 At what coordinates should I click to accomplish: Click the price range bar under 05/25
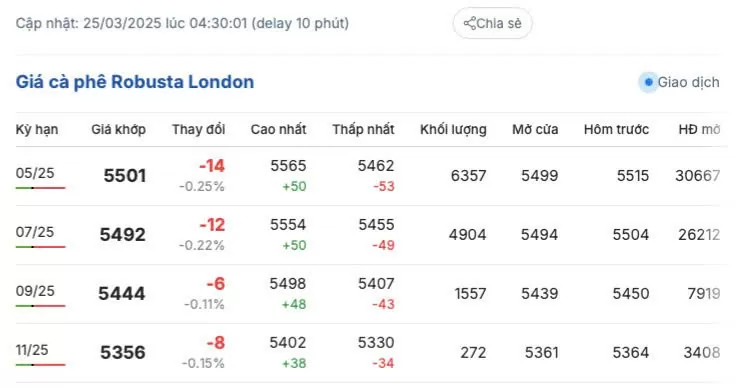(41, 188)
